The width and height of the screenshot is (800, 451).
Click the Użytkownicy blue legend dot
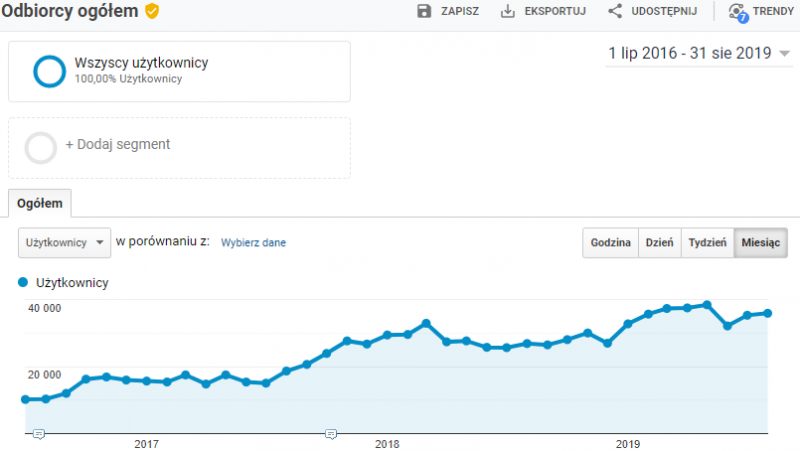[23, 283]
